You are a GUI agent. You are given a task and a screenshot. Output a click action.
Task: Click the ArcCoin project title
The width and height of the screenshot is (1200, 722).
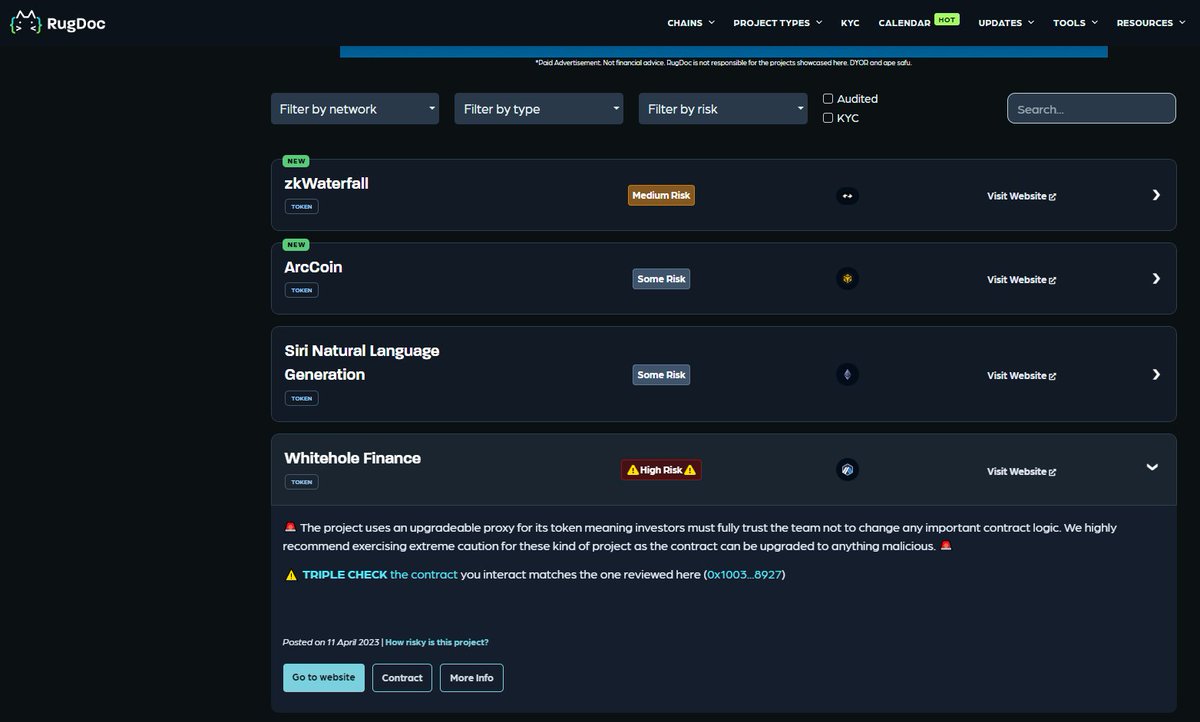coord(313,267)
